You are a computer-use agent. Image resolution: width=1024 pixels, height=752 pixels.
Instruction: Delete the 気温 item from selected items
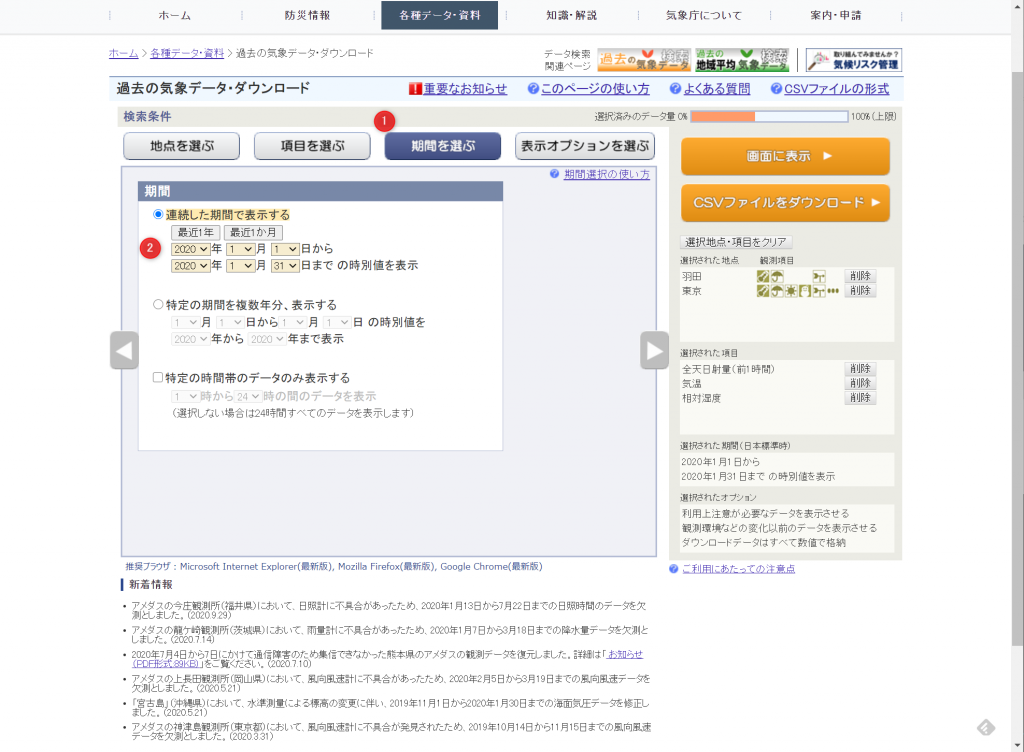tap(859, 384)
